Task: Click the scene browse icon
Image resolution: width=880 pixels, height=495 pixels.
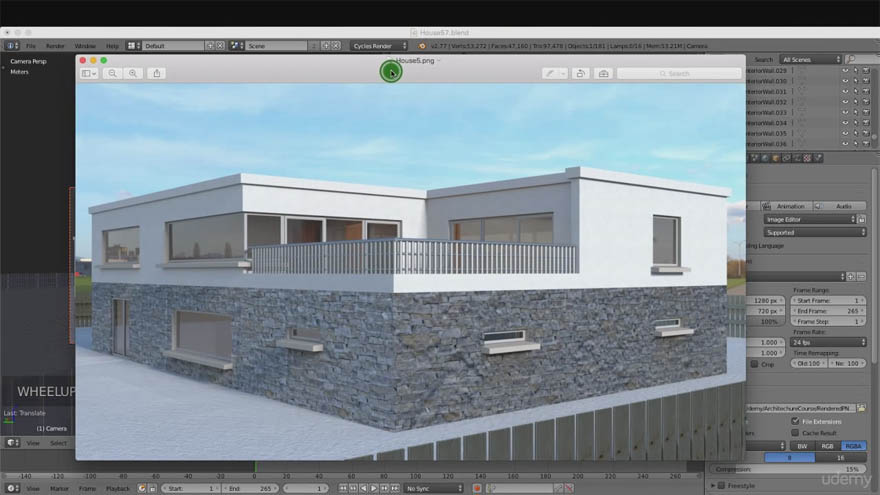Action: pos(236,46)
